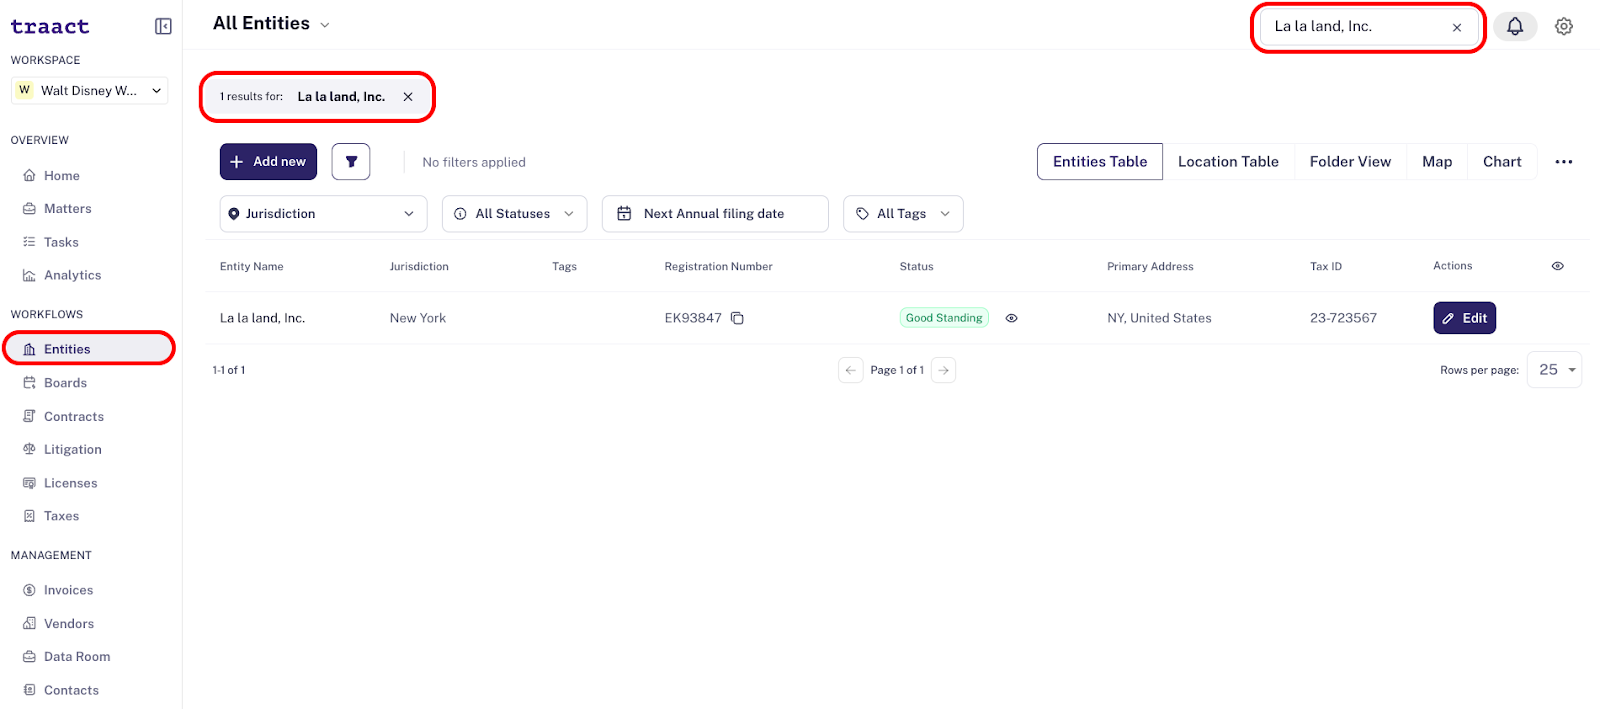Viewport: 1600px width, 709px height.
Task: Click the Jurisdiction column header
Action: pos(419,267)
